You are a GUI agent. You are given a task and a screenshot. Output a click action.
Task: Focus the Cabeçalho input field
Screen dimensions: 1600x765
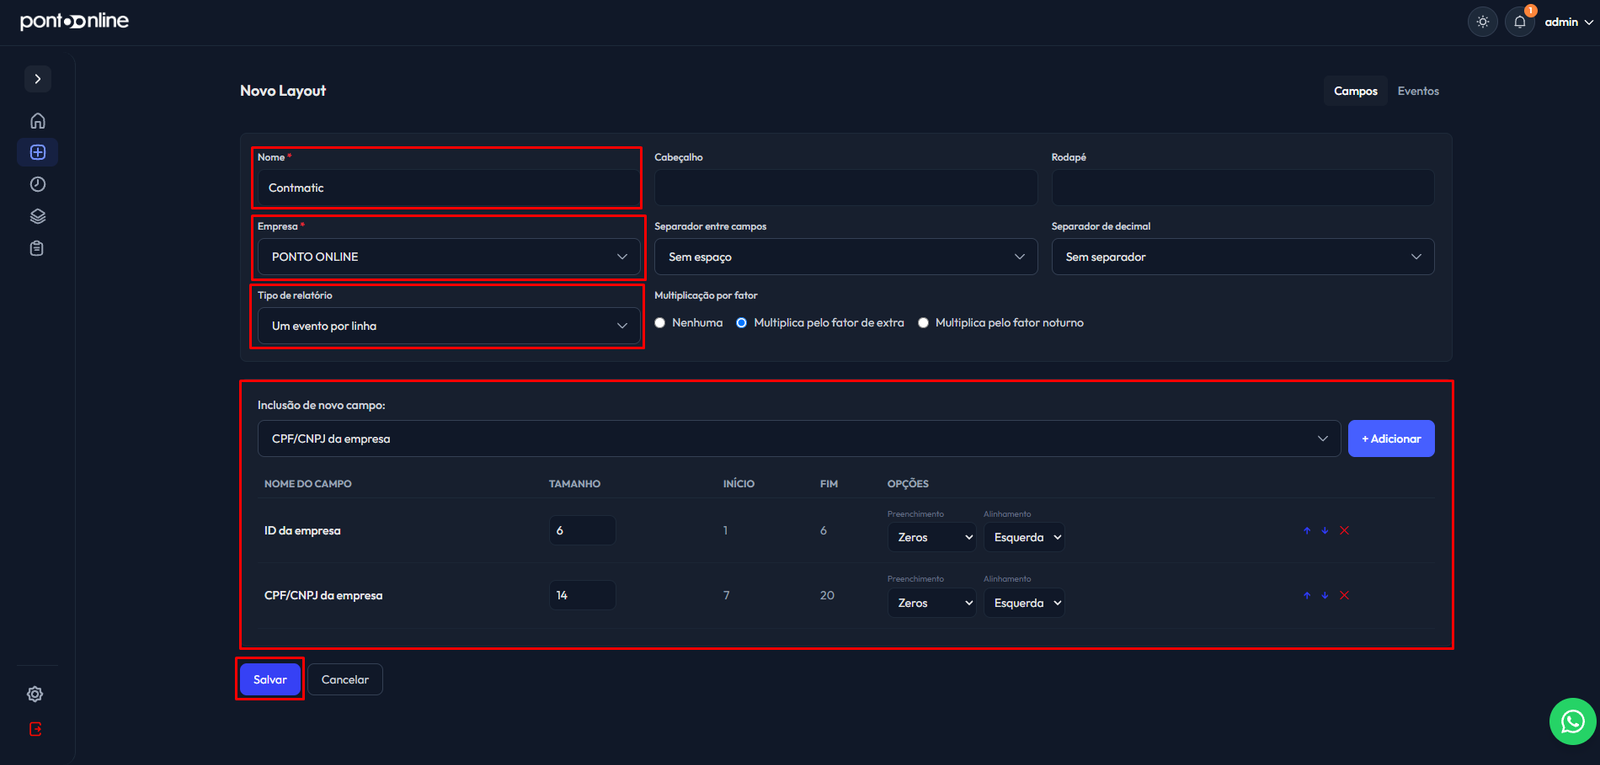point(846,188)
